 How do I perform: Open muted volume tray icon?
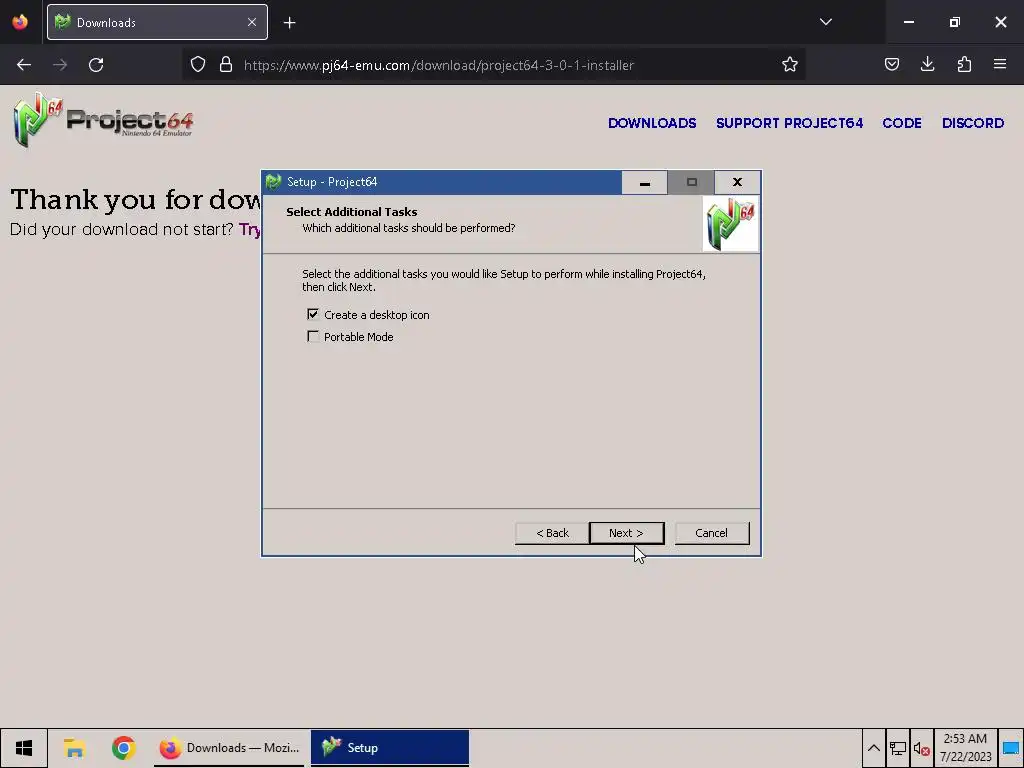(x=921, y=748)
